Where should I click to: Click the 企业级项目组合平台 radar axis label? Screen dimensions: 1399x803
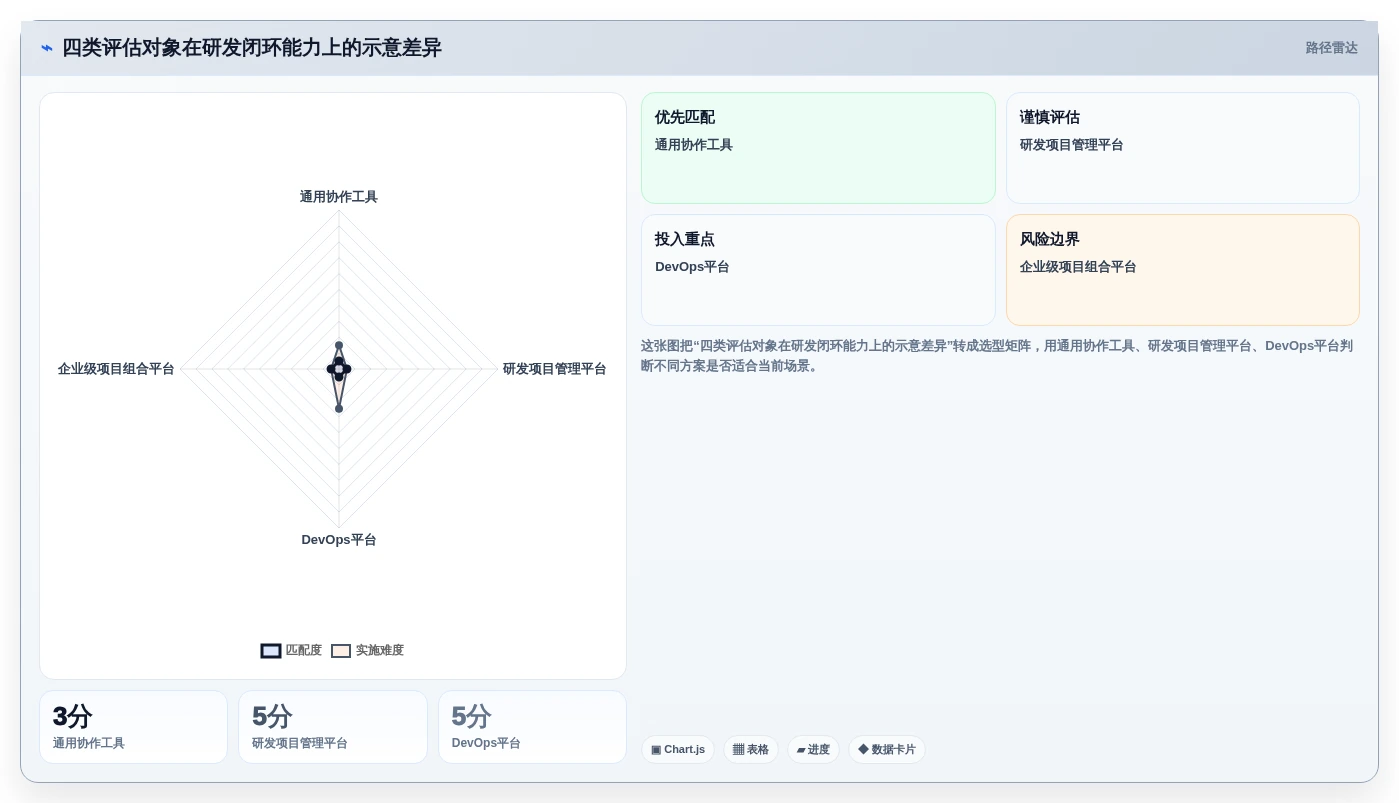click(x=116, y=369)
